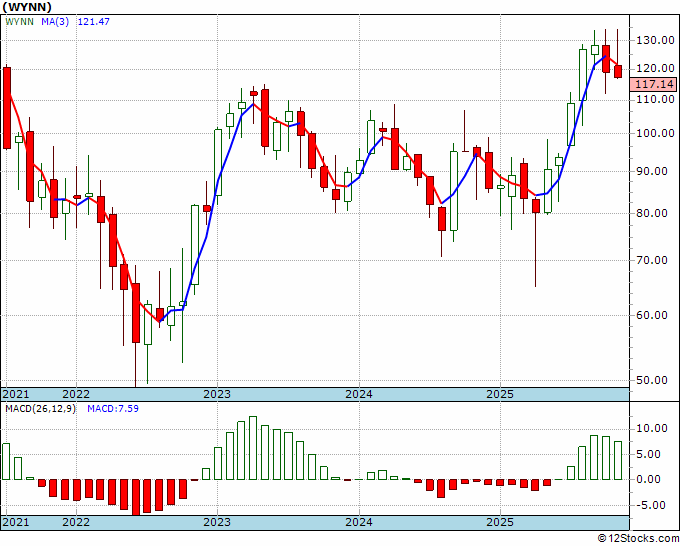Select the 70.00 price axis label

[652, 260]
